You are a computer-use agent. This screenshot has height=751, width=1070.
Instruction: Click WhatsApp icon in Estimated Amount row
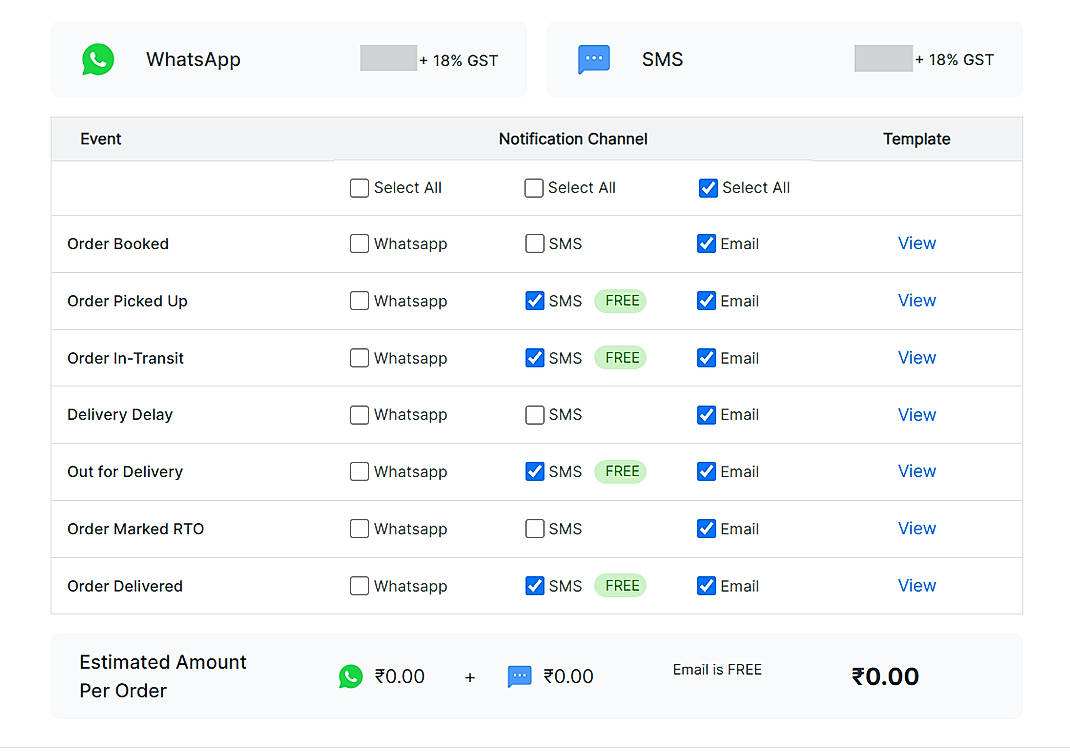pos(351,677)
